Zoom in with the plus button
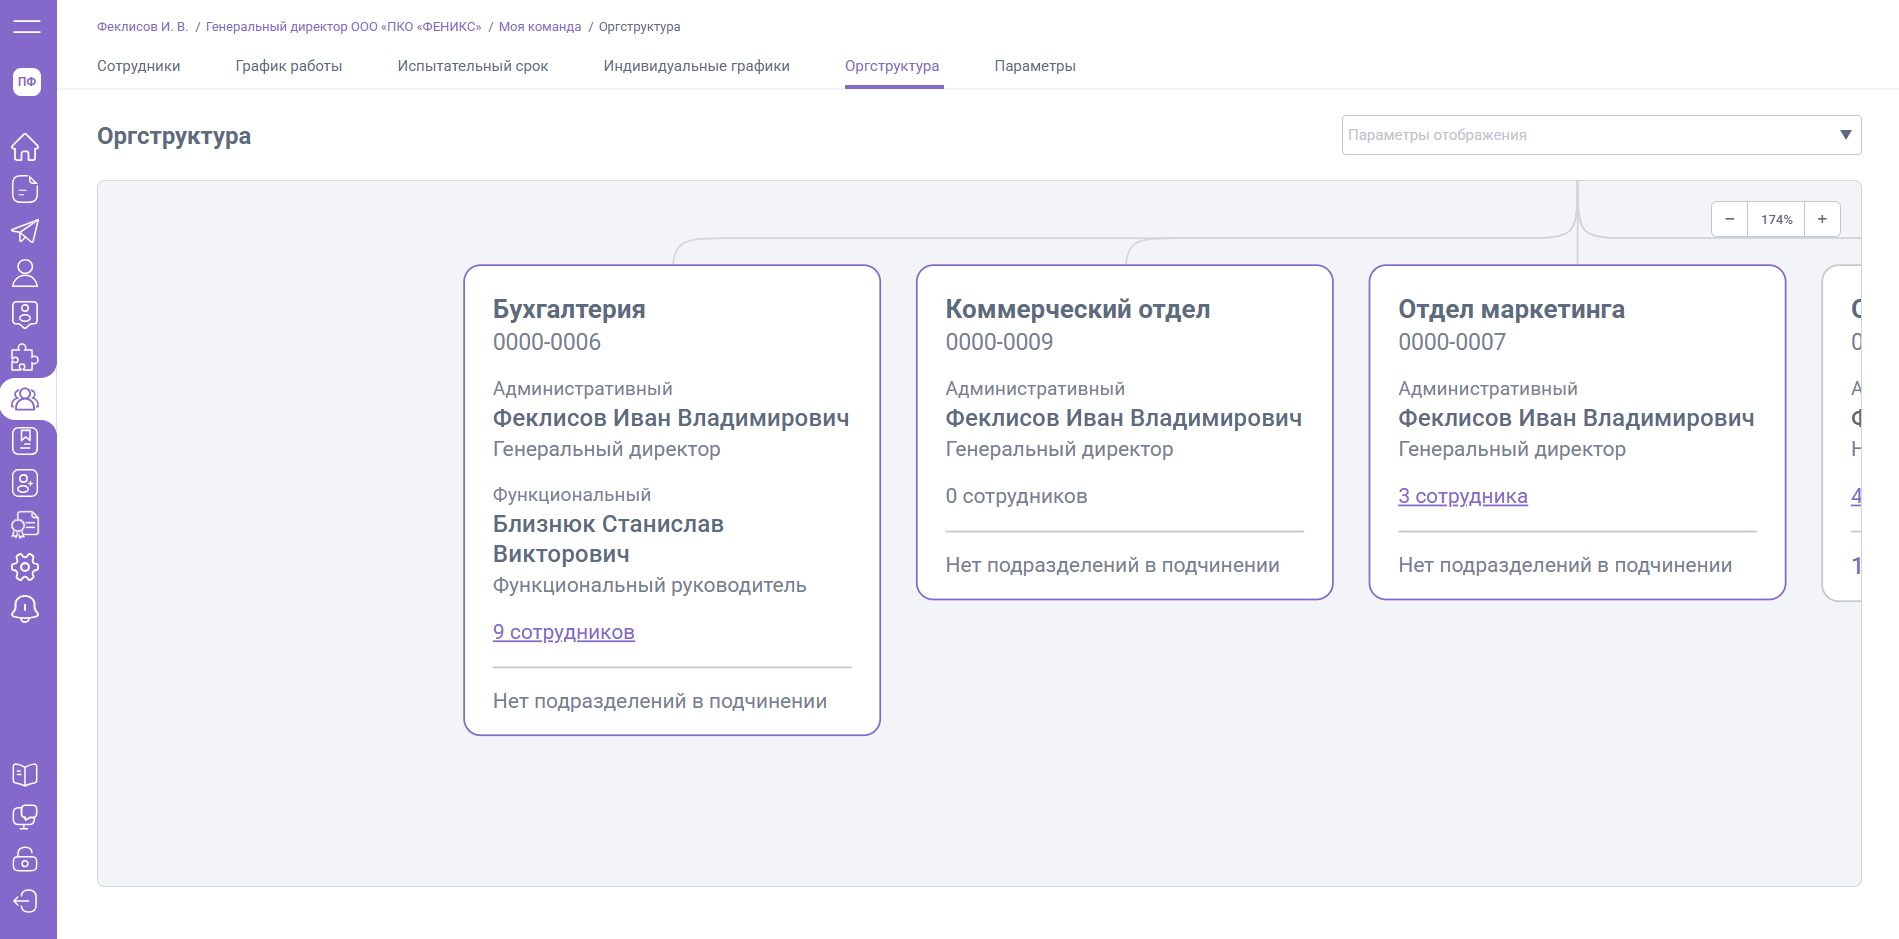1899x939 pixels. point(1822,219)
